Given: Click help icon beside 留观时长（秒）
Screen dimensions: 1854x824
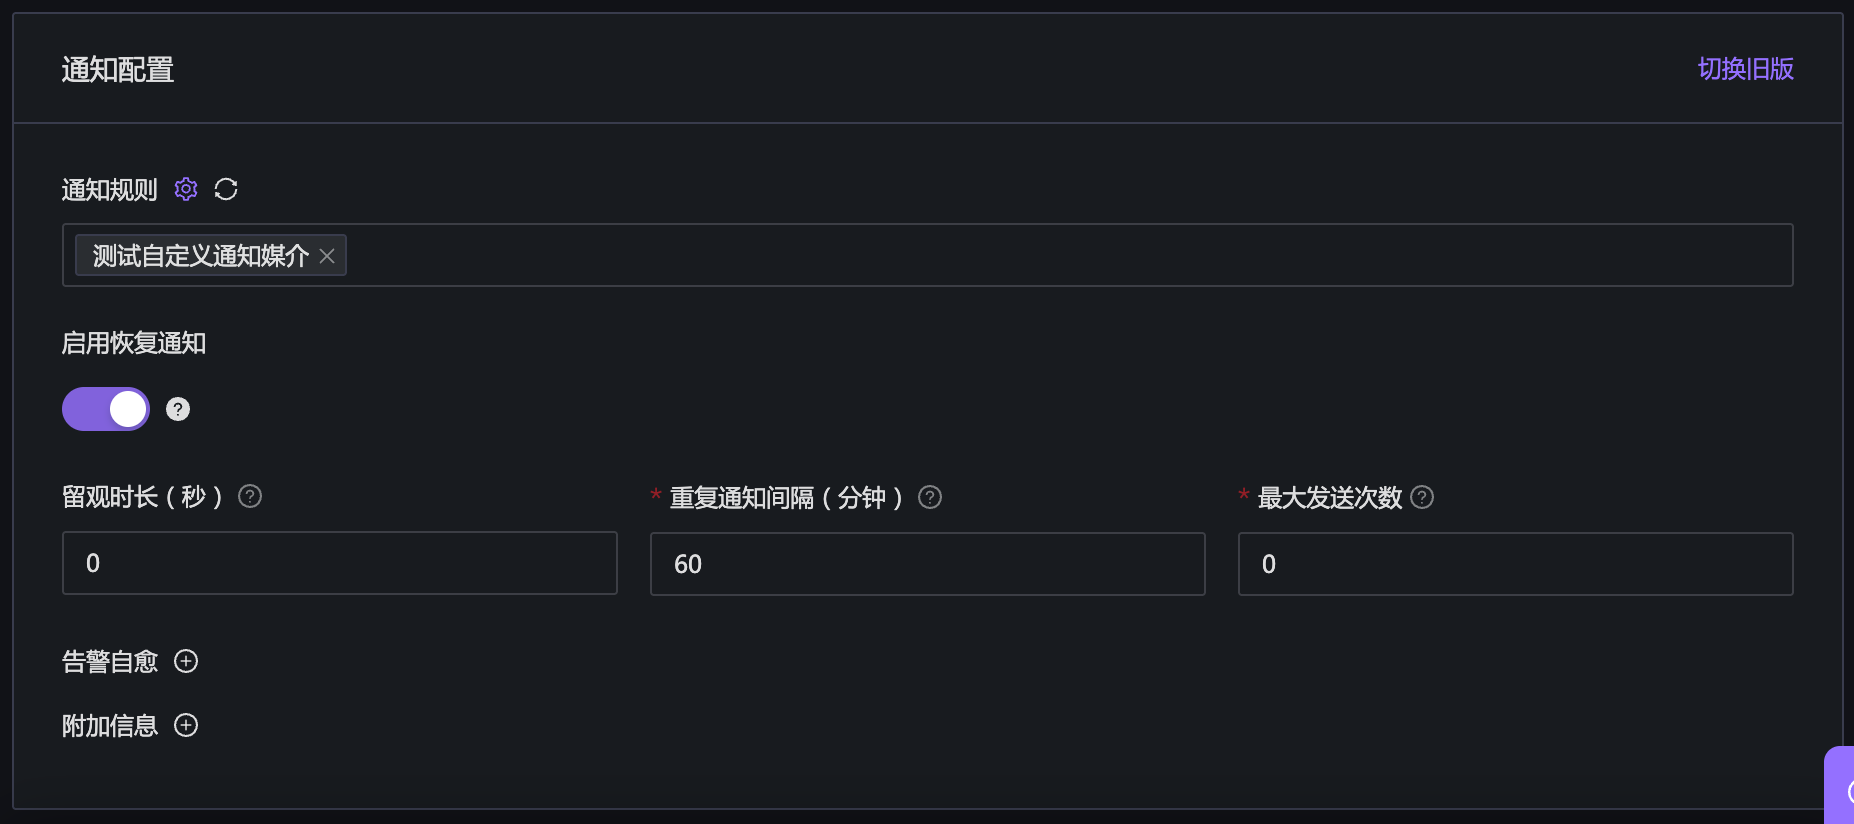Looking at the screenshot, I should (250, 496).
